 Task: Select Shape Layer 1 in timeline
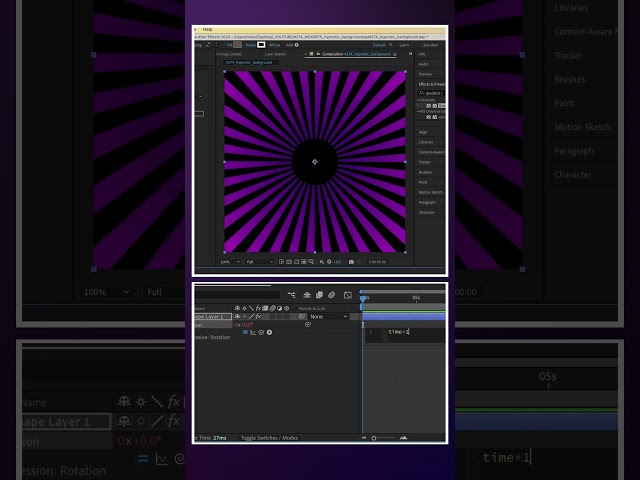click(212, 316)
